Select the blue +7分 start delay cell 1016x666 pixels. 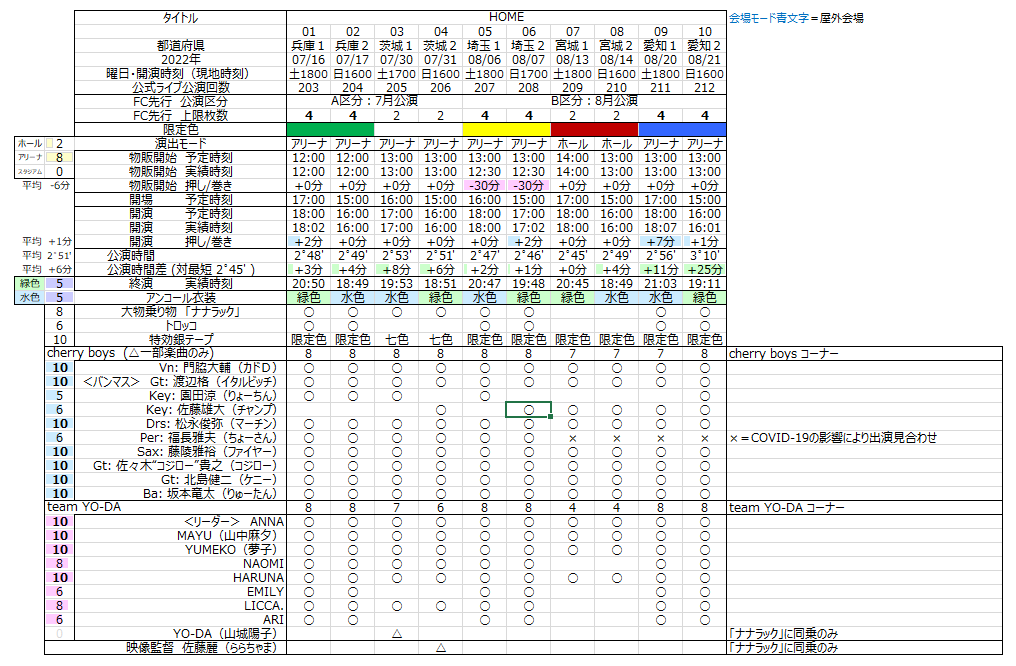point(660,242)
